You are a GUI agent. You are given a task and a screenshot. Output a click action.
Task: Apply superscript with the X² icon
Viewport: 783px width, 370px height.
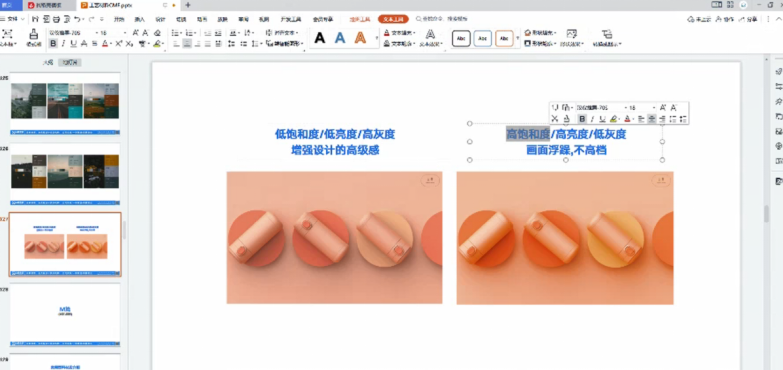tap(119, 43)
